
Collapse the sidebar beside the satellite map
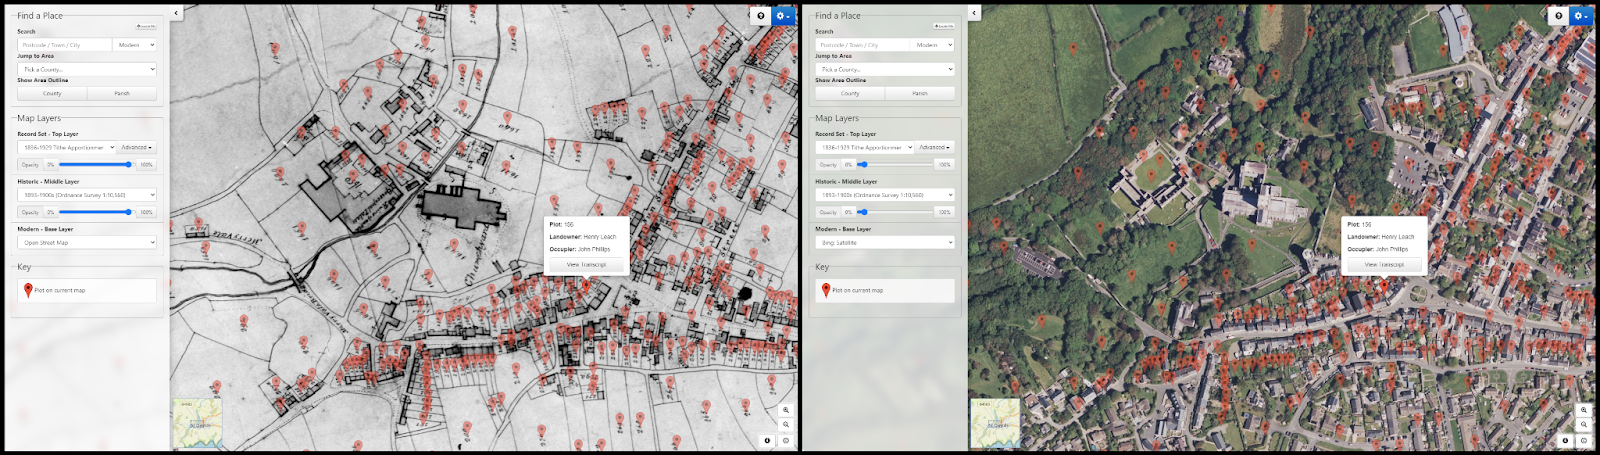[x=974, y=13]
